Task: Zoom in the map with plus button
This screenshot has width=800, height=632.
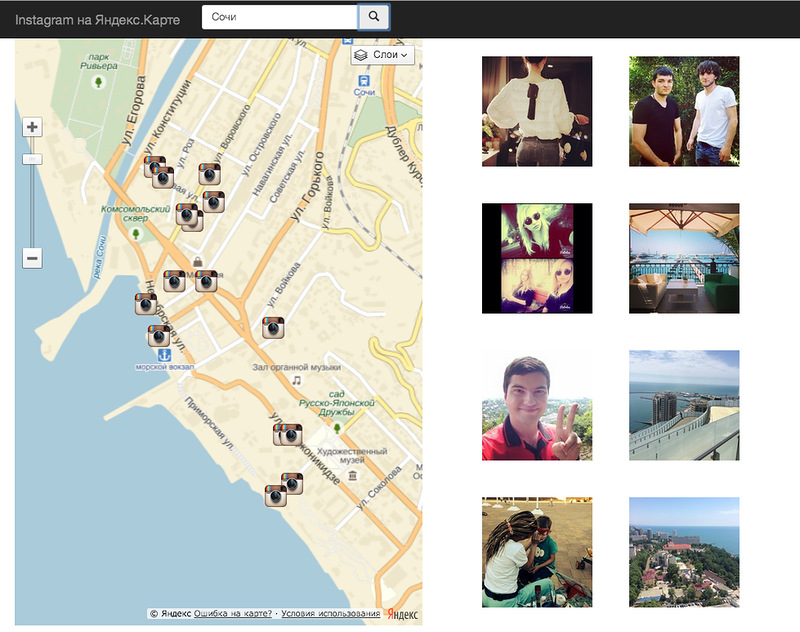Action: (x=32, y=127)
